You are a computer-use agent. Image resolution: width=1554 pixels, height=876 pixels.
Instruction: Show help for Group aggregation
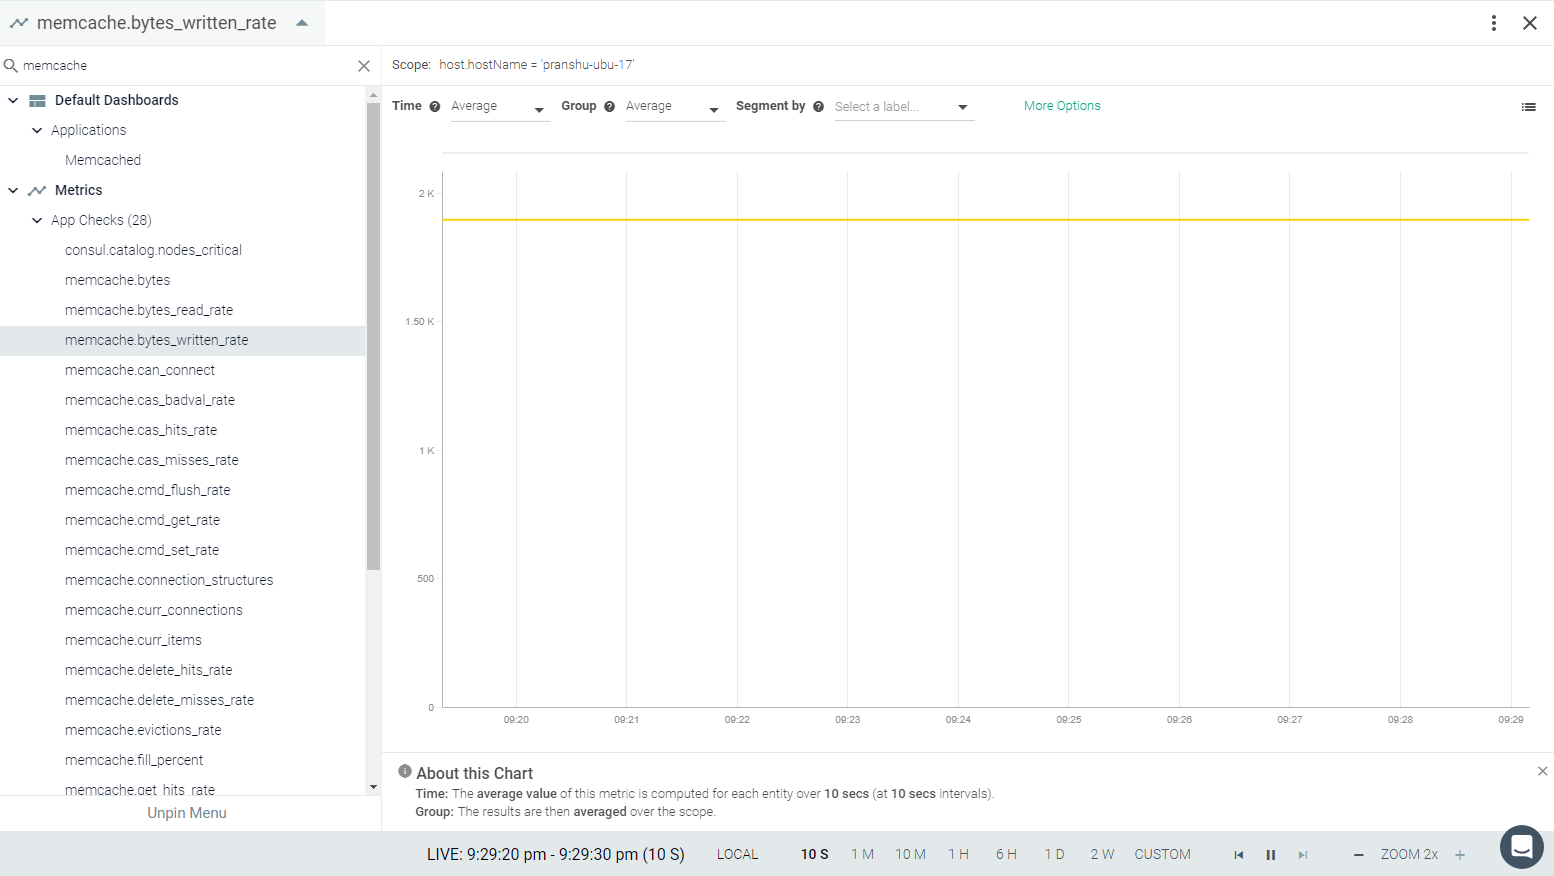(610, 107)
